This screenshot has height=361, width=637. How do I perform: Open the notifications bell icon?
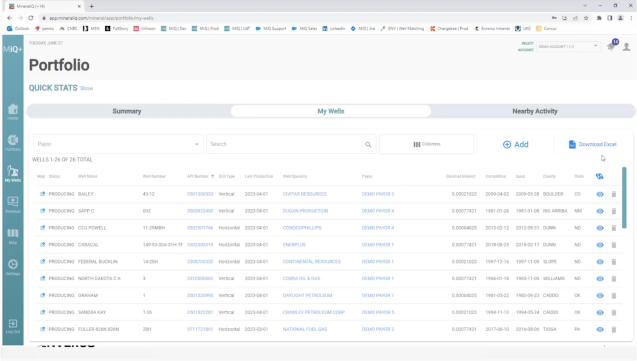click(x=611, y=46)
